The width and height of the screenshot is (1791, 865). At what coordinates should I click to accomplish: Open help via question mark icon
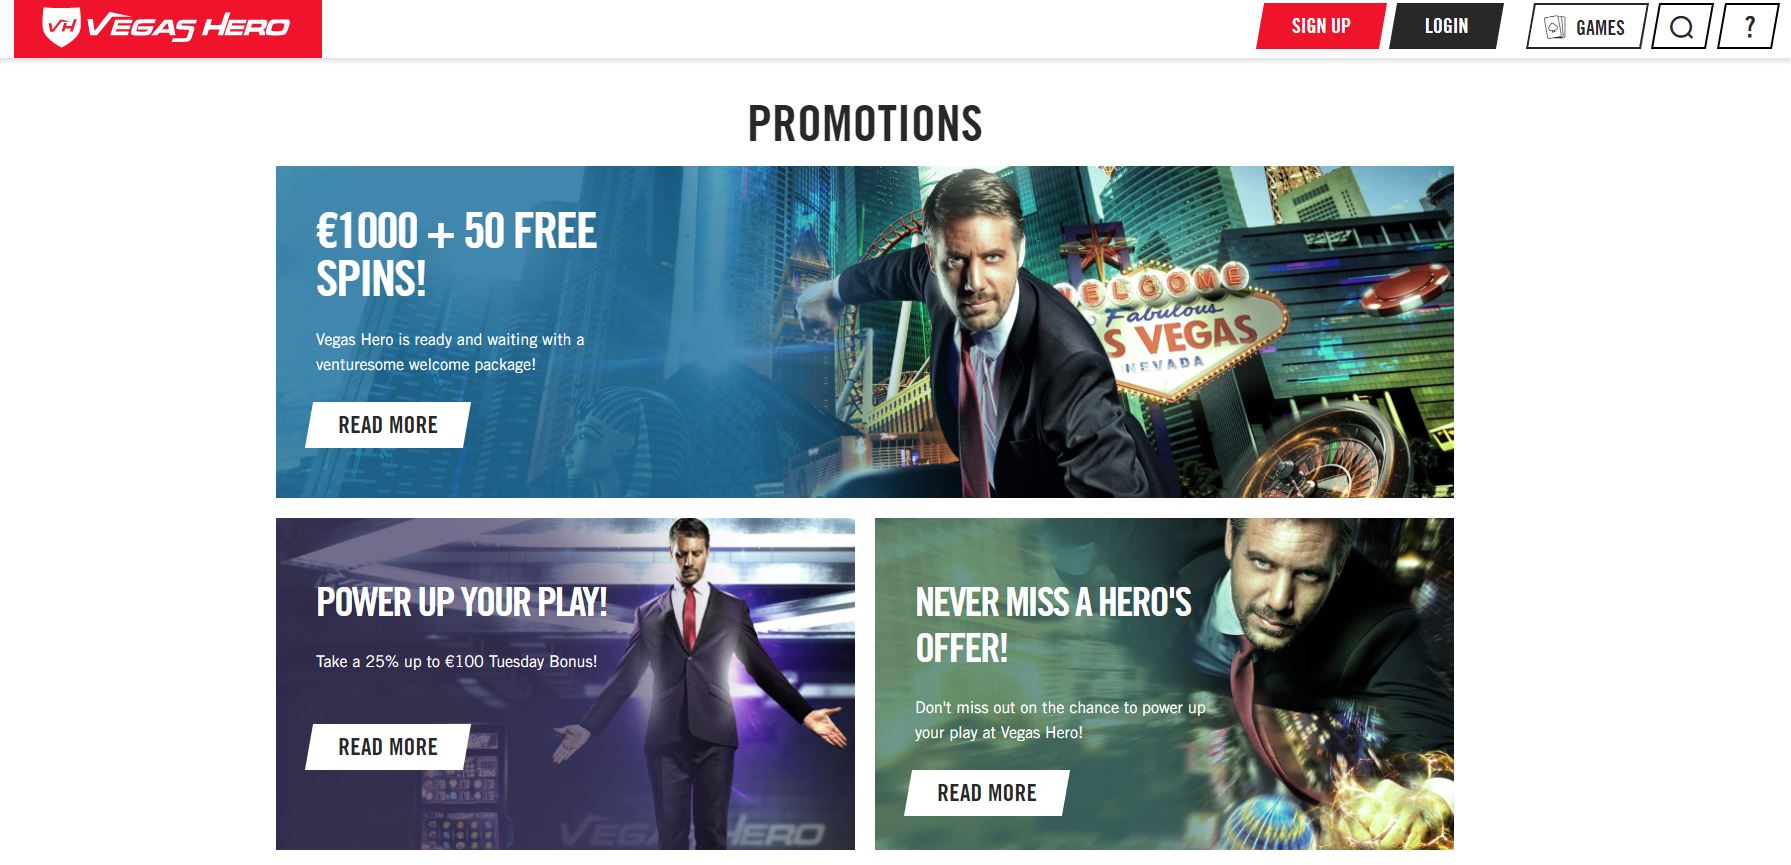1748,27
